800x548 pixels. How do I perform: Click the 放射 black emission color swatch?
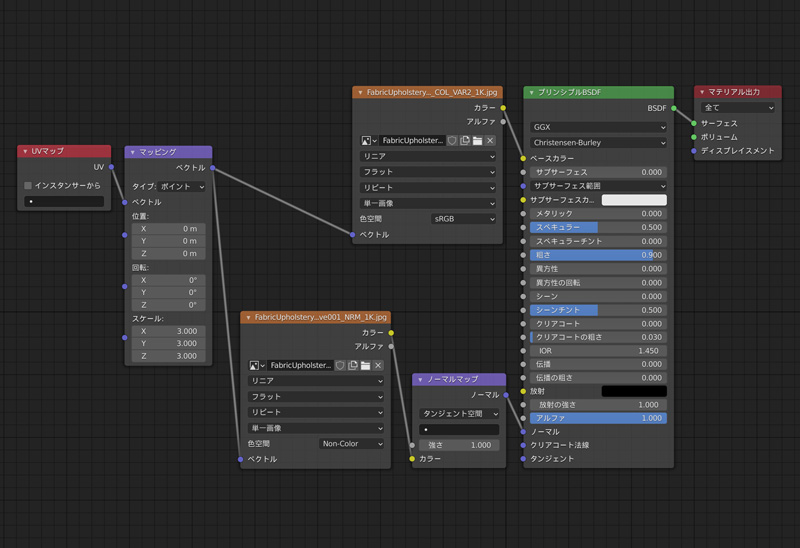tap(633, 391)
